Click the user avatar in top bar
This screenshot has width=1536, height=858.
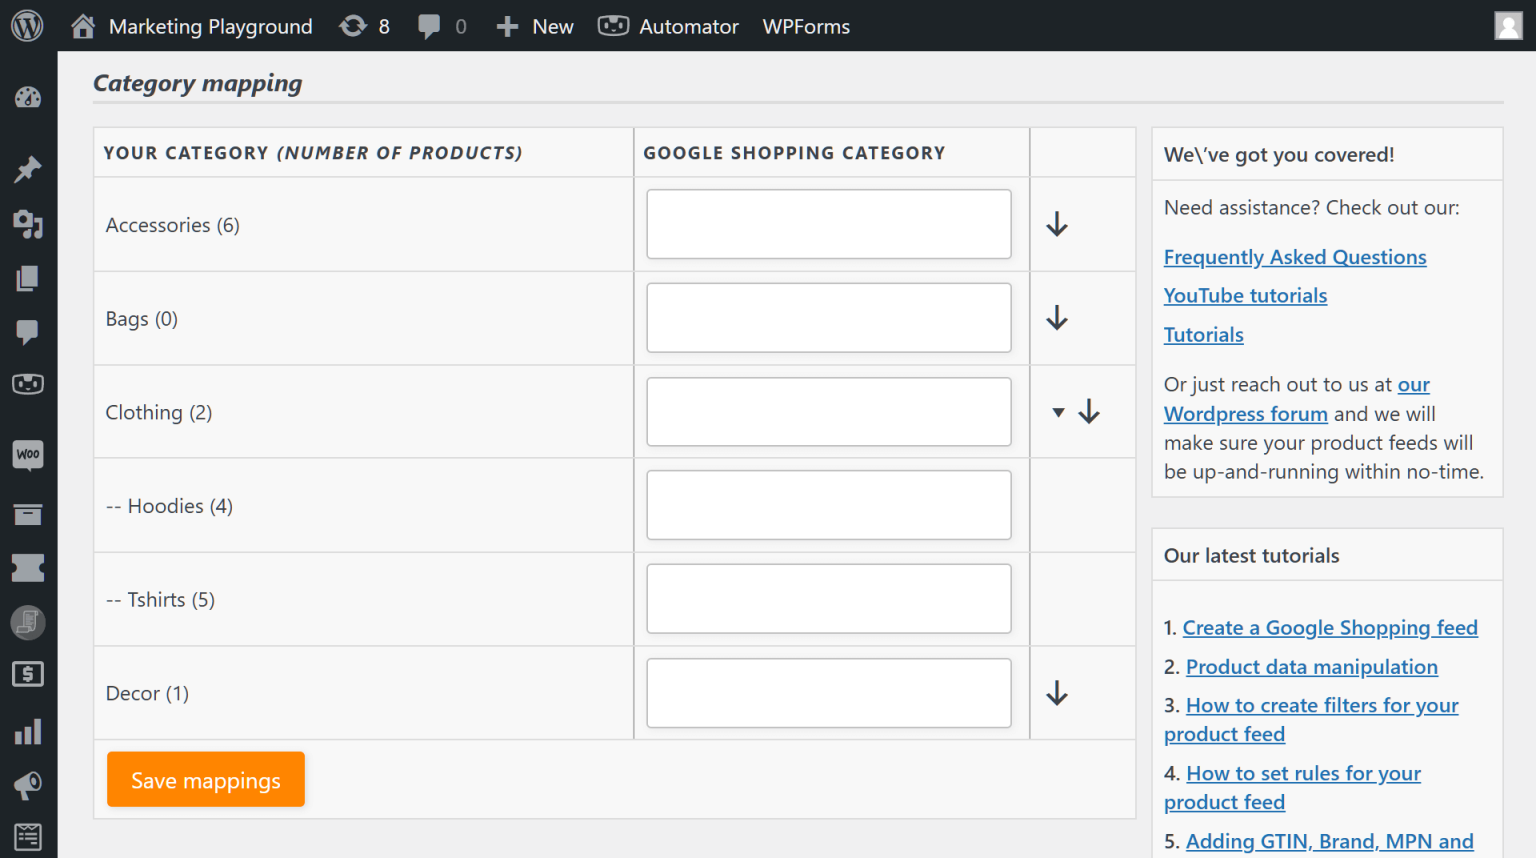click(1508, 25)
